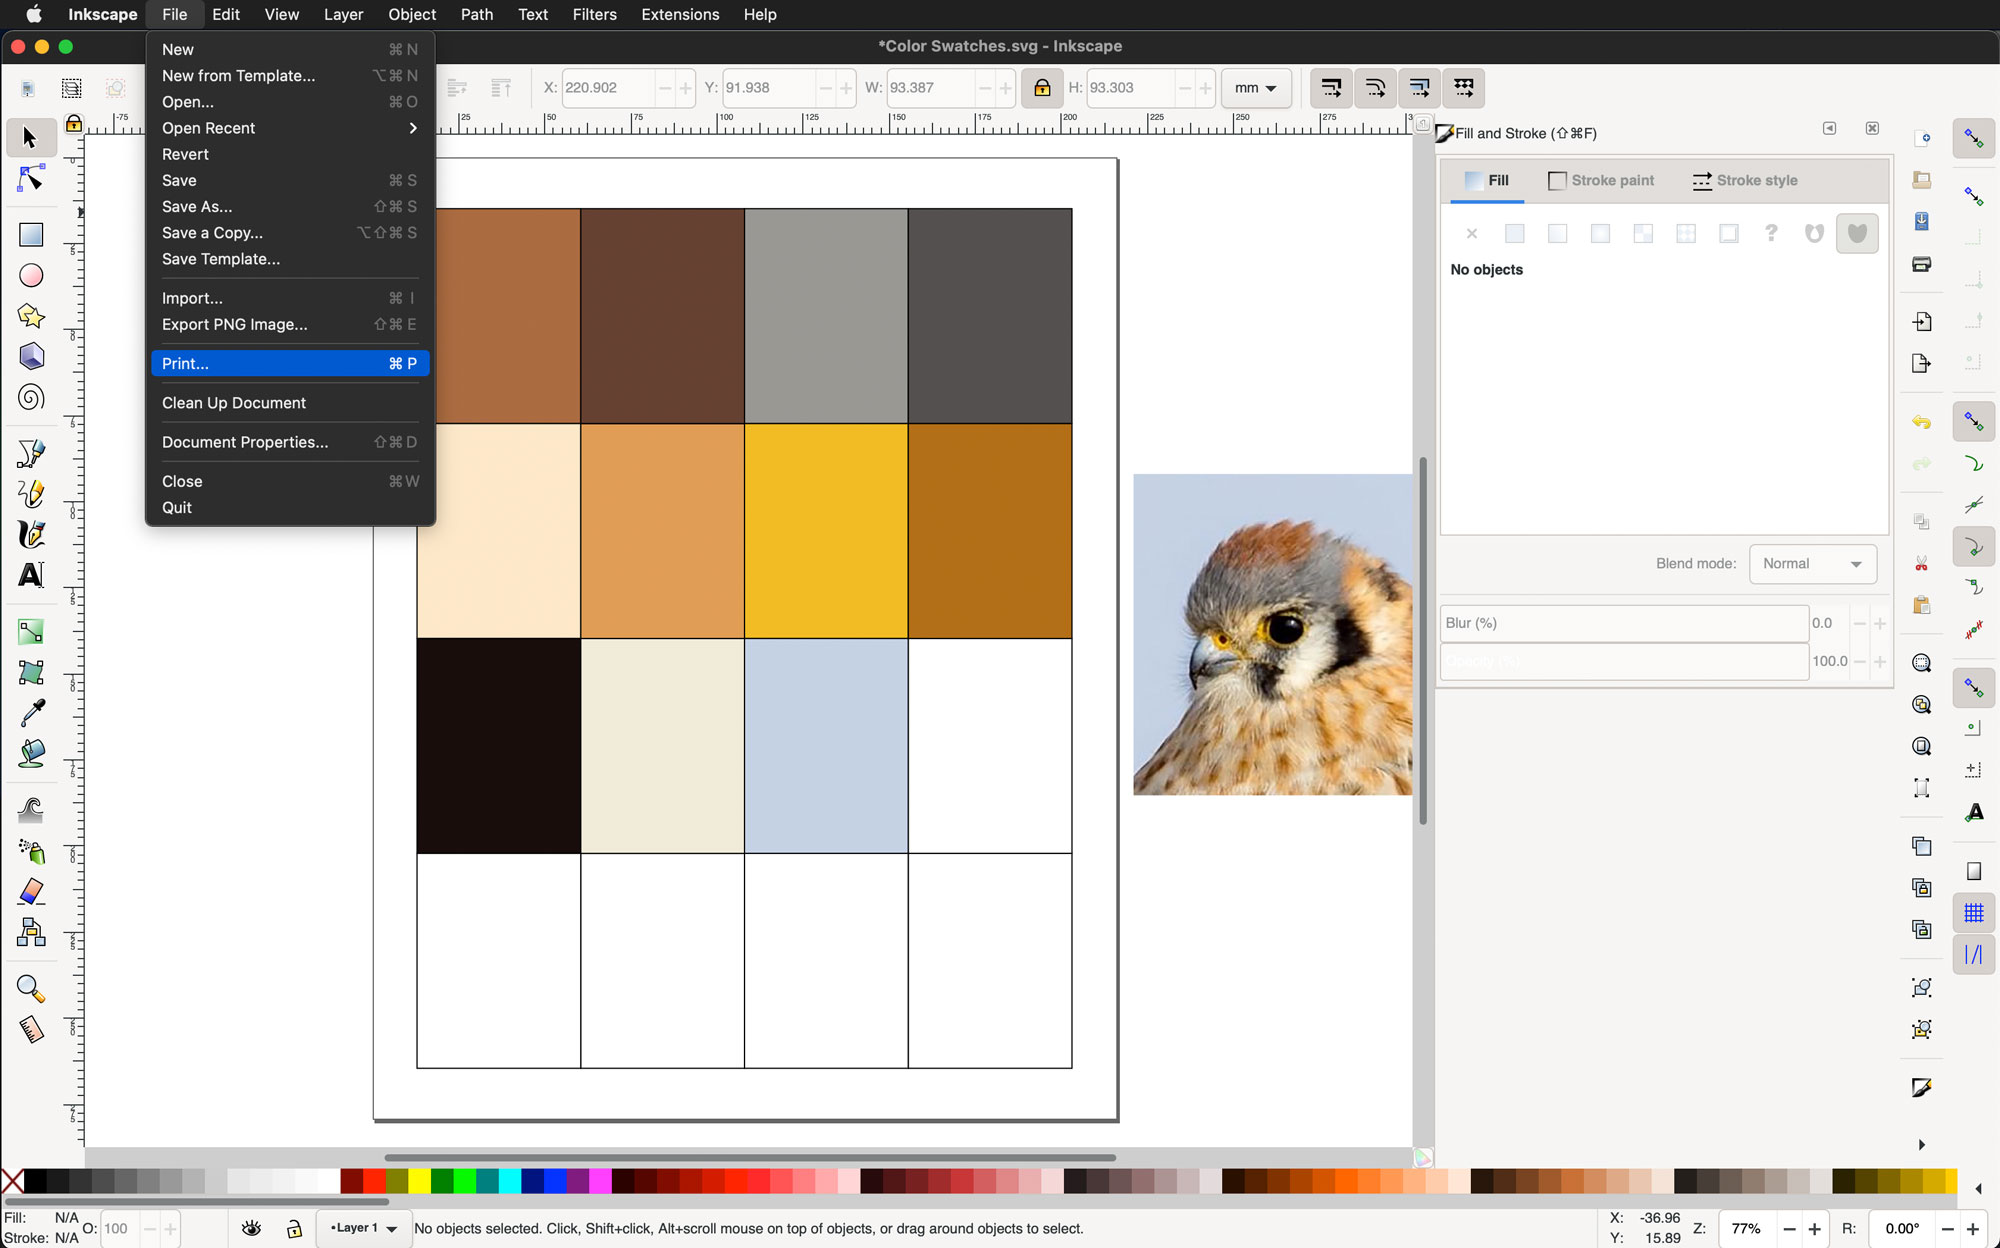The height and width of the screenshot is (1248, 2000).
Task: Select the Ellipse tool
Action: [x=31, y=275]
